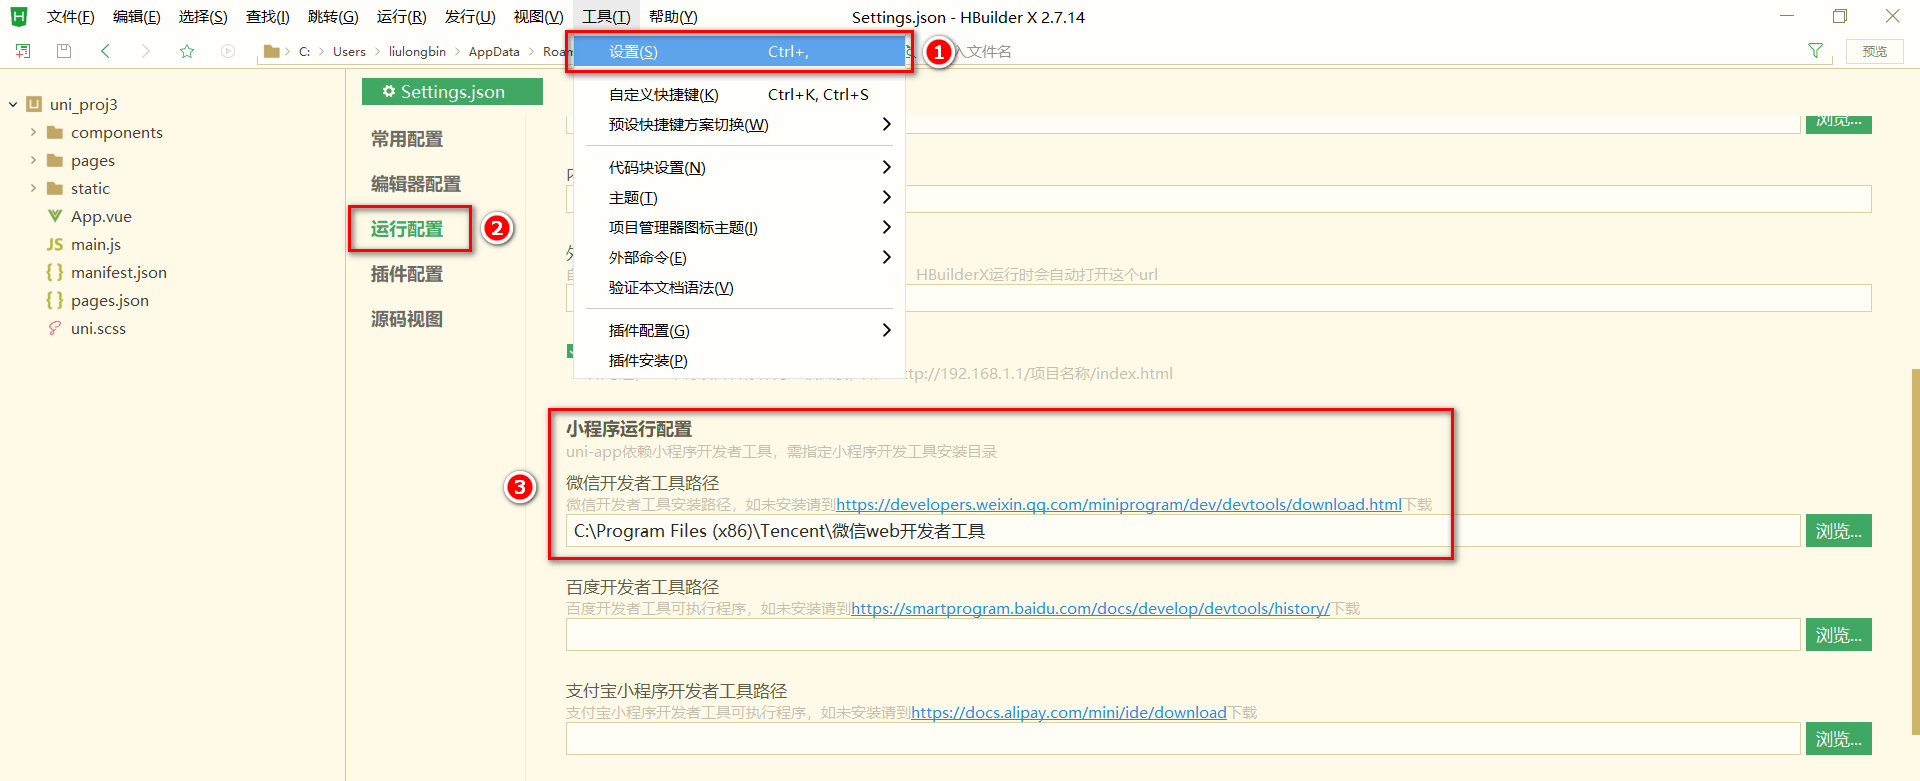Click 浏览 button for WeChat tool path
1920x781 pixels.
click(1838, 531)
